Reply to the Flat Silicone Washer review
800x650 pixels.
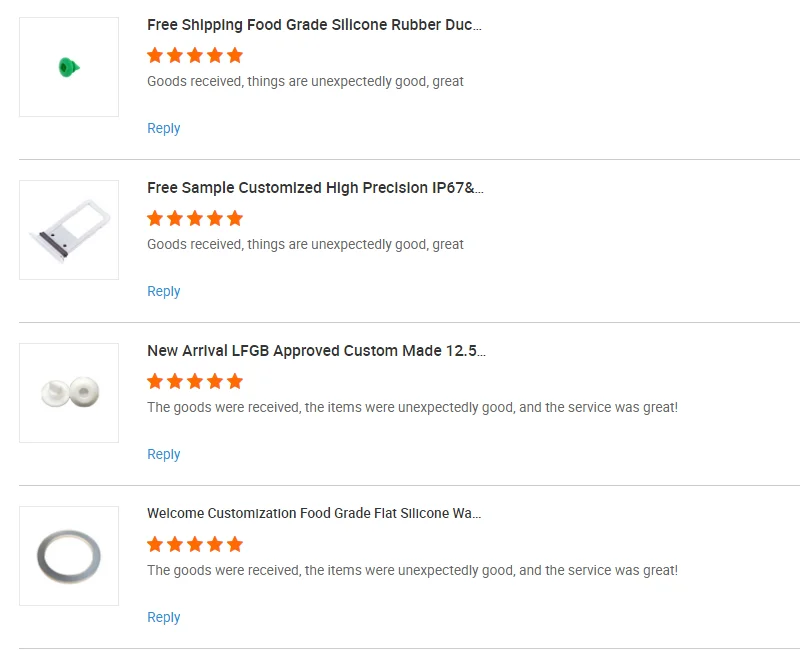tap(164, 617)
